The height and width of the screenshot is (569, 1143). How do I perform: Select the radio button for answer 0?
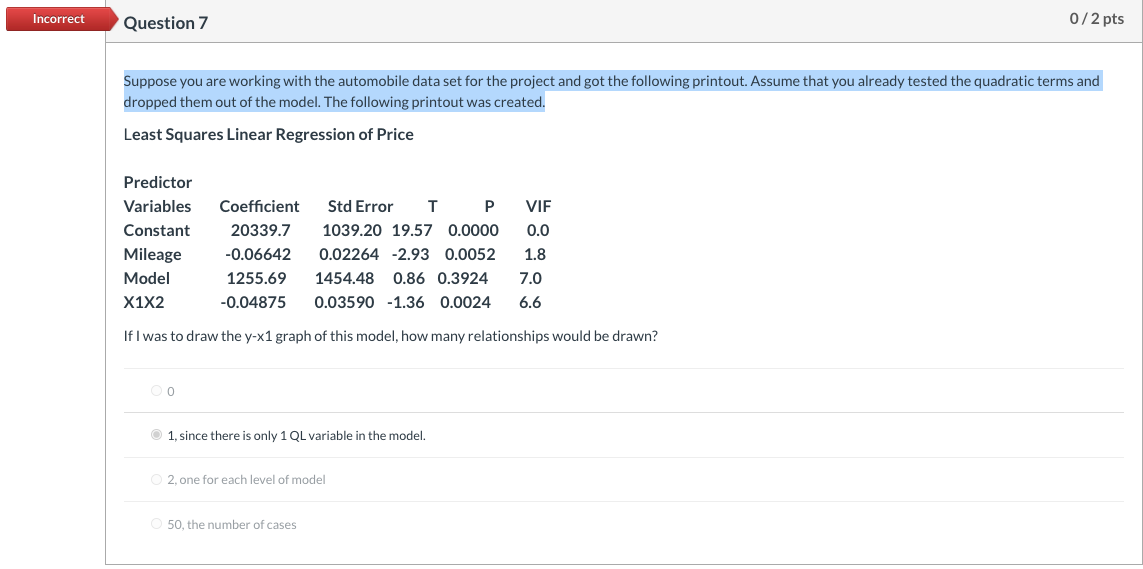point(156,391)
